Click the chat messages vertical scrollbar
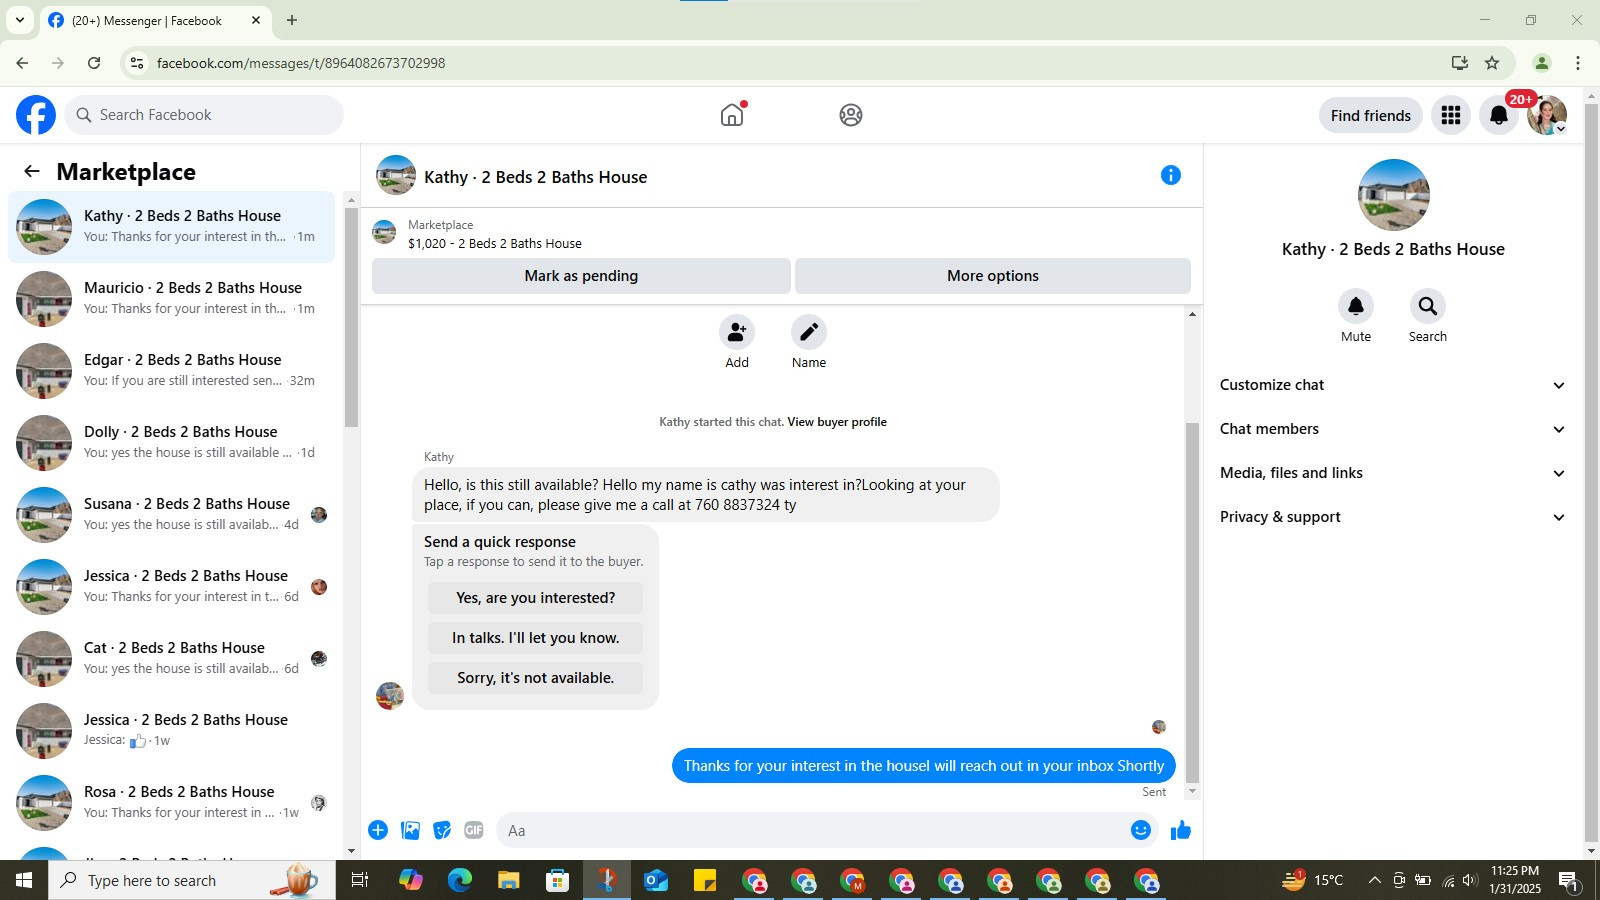This screenshot has width=1600, height=900. click(1192, 602)
